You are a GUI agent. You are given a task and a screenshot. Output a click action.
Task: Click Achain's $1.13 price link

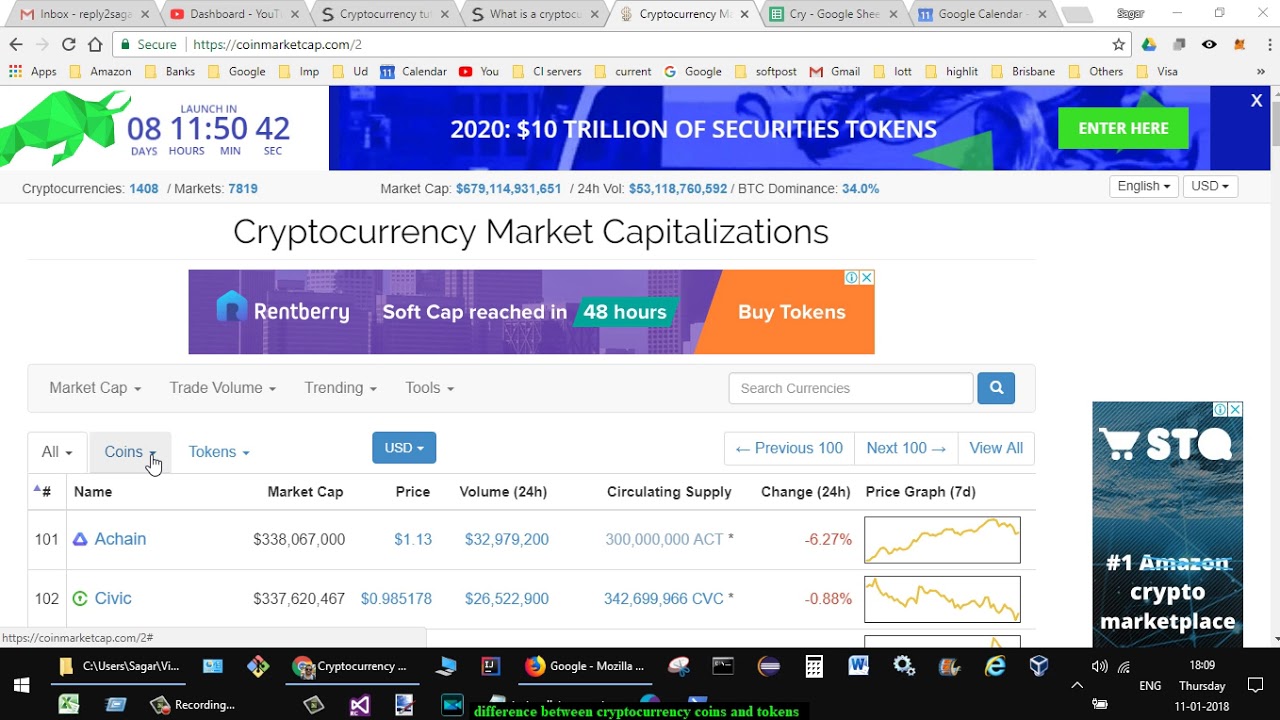tap(413, 539)
